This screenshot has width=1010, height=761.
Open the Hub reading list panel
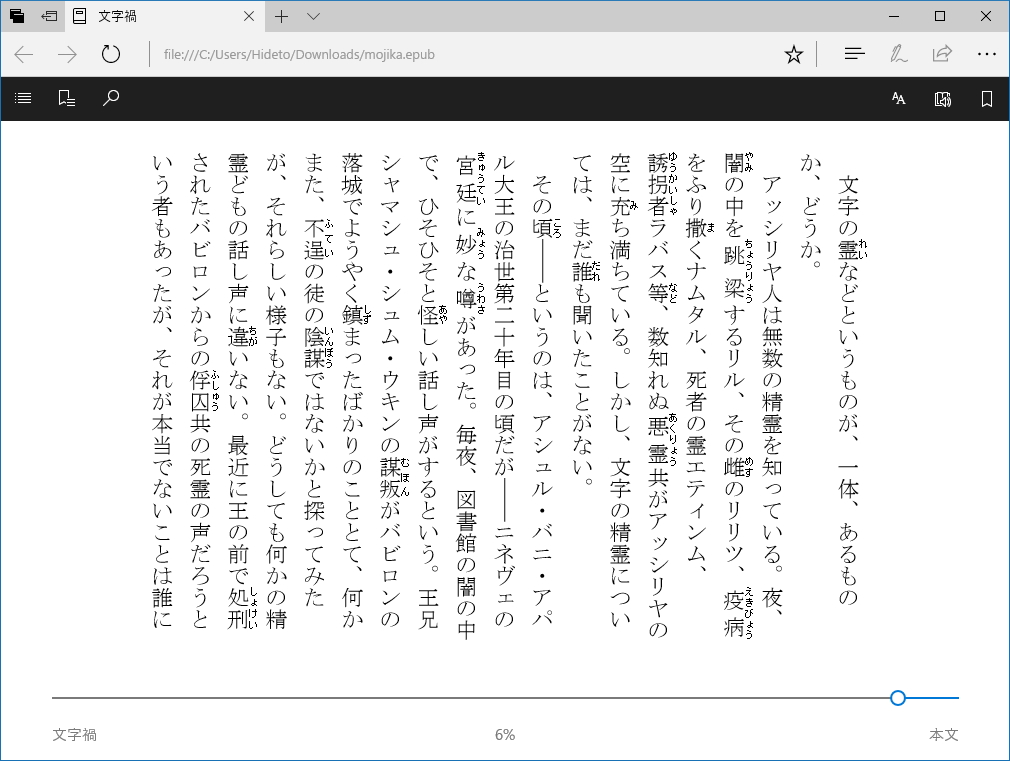point(854,54)
